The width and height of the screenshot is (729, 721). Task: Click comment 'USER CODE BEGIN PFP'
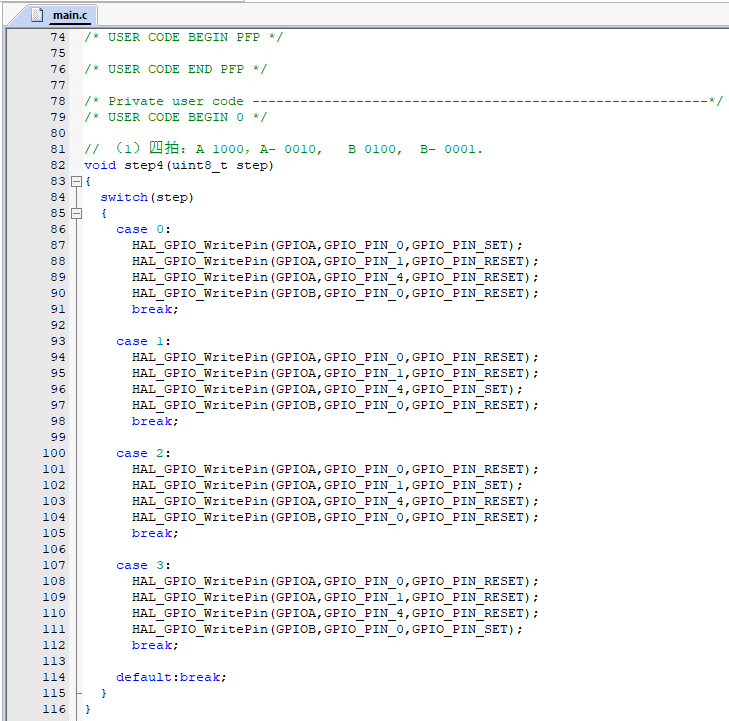pyautogui.click(x=184, y=37)
